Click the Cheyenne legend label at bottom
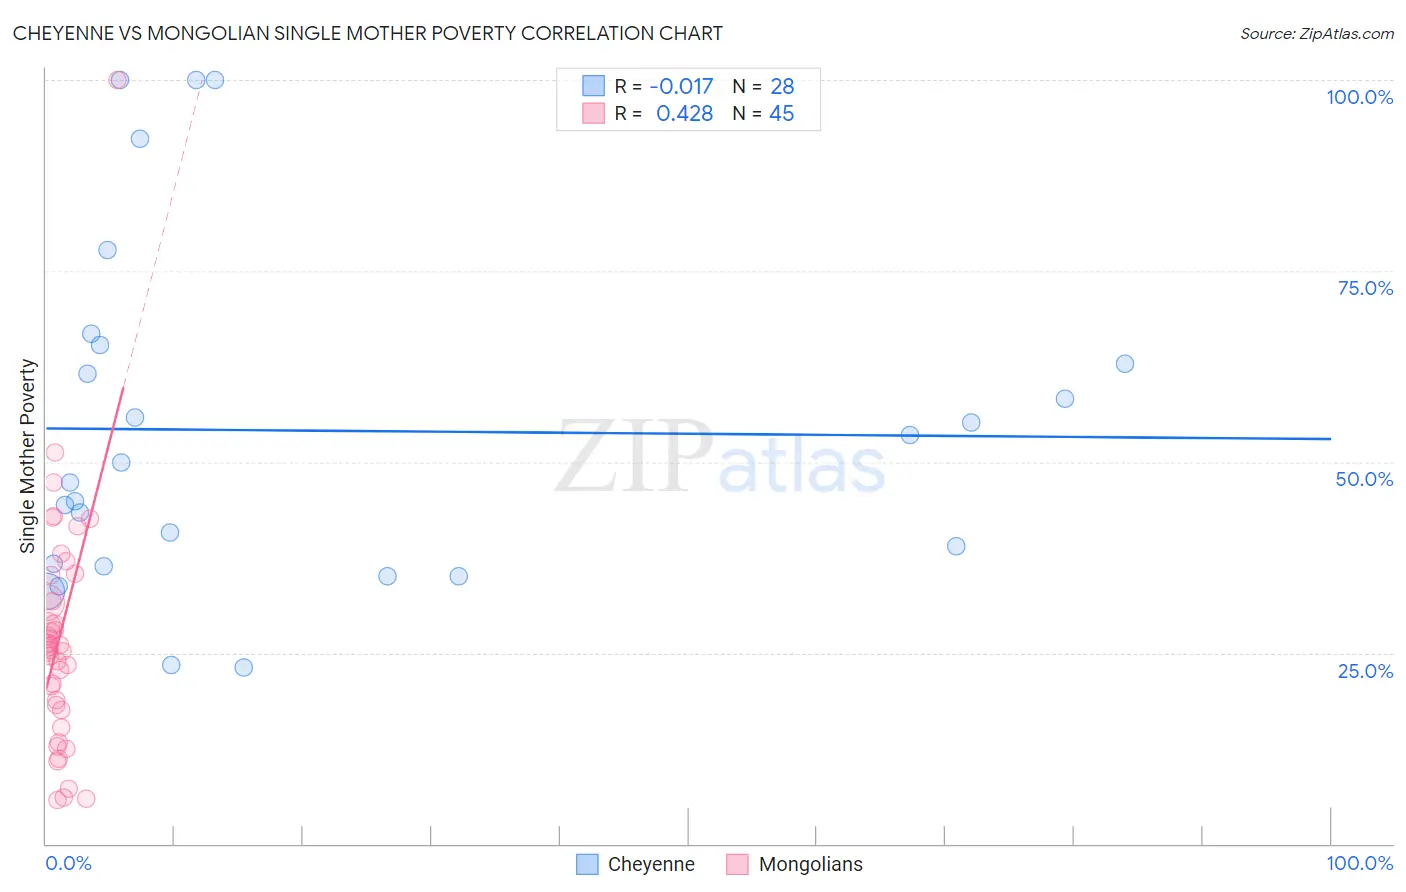The image size is (1406, 892). 651,864
